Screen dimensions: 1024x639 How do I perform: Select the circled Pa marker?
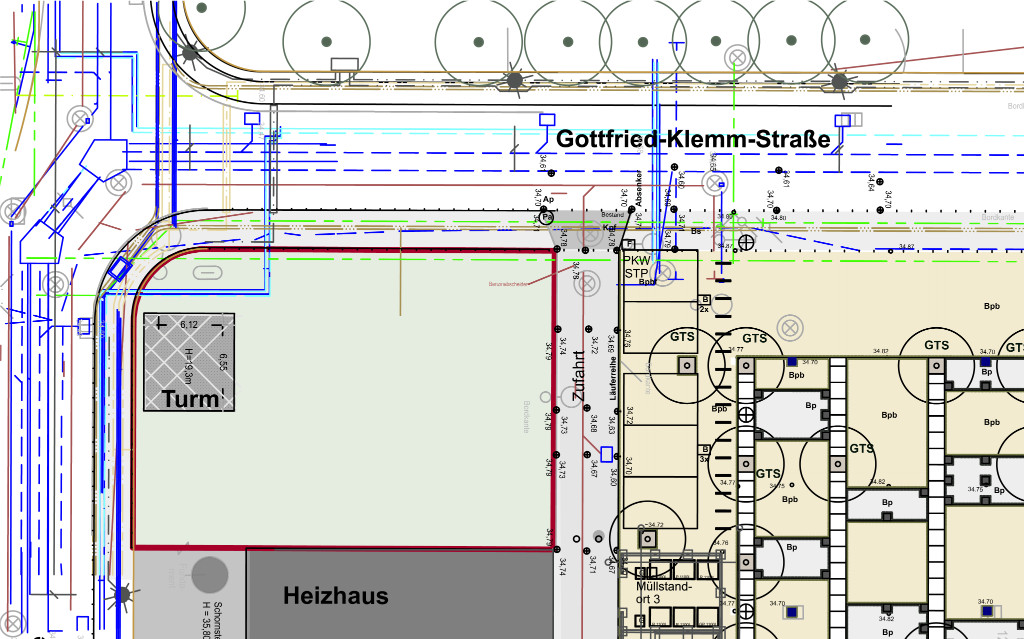click(x=547, y=216)
